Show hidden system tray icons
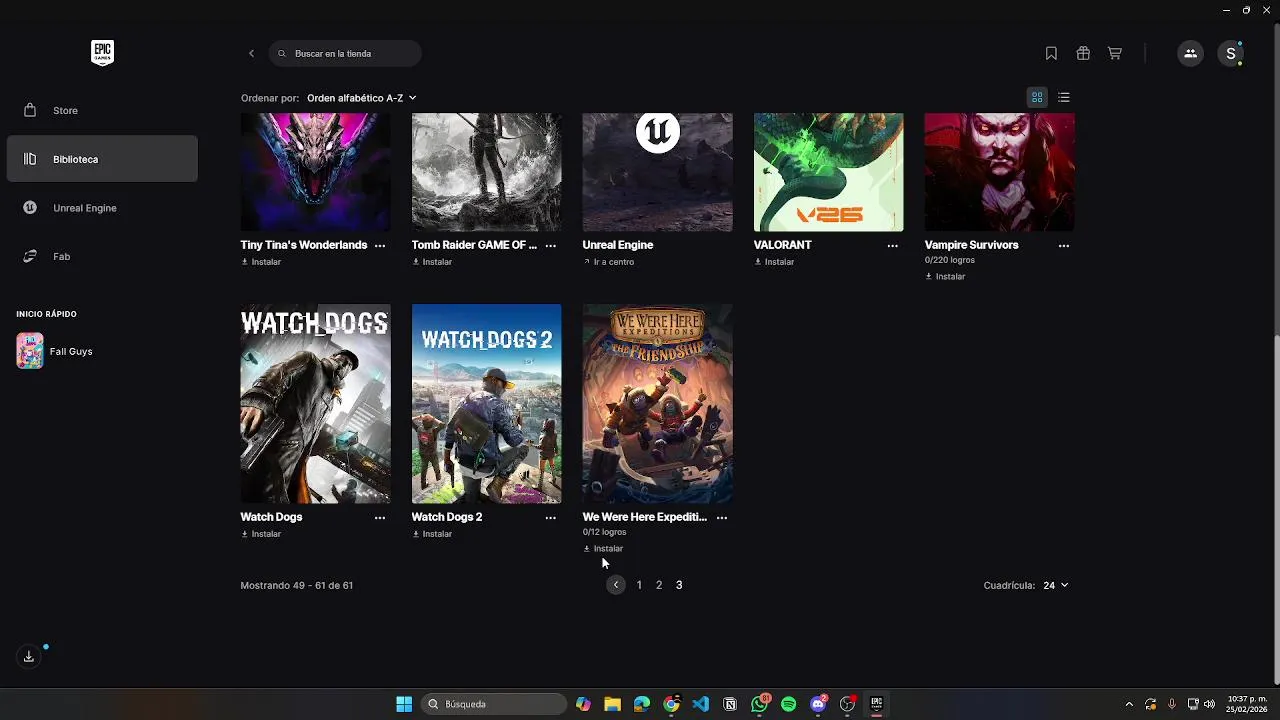1280x720 pixels. pos(1130,704)
